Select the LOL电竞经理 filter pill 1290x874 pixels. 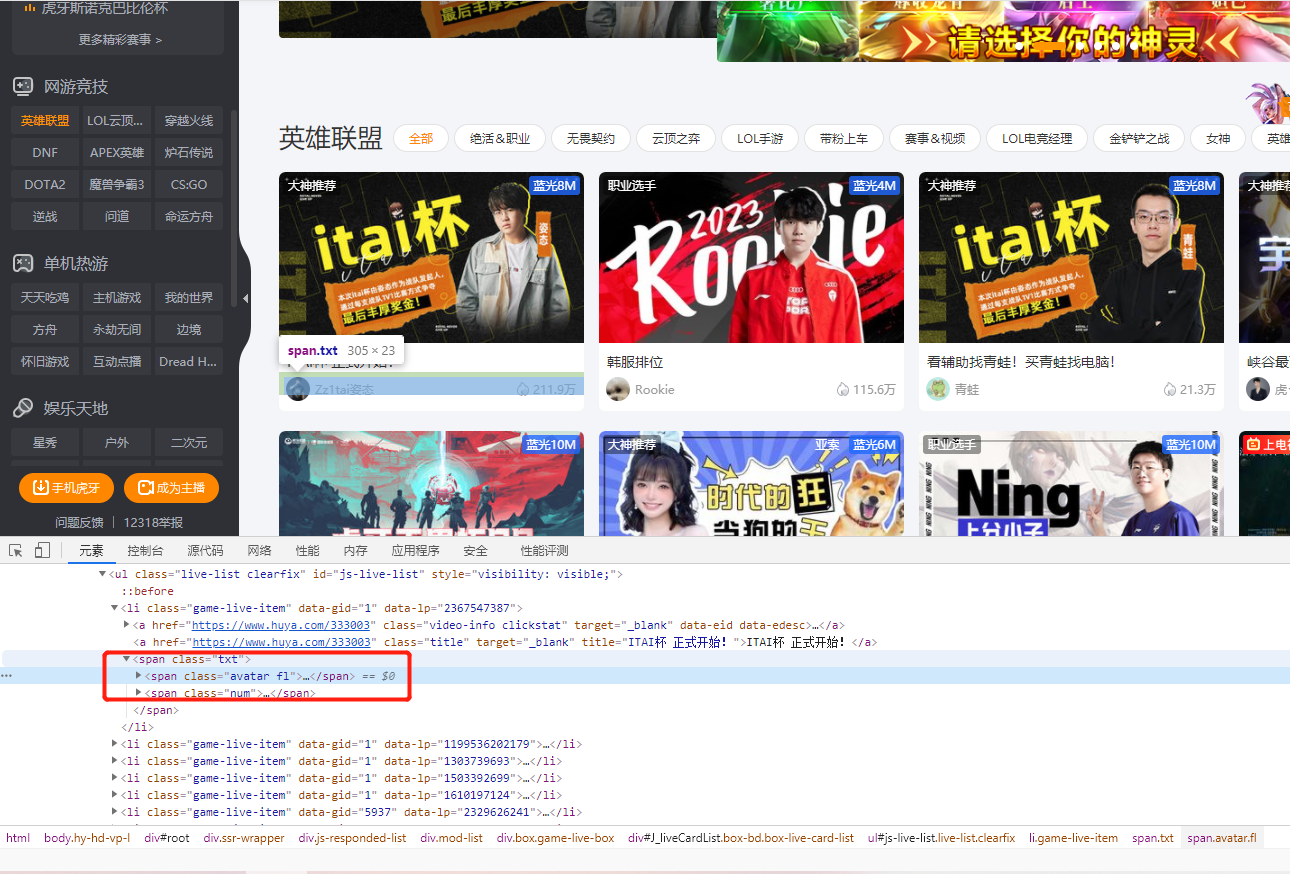(x=1037, y=138)
